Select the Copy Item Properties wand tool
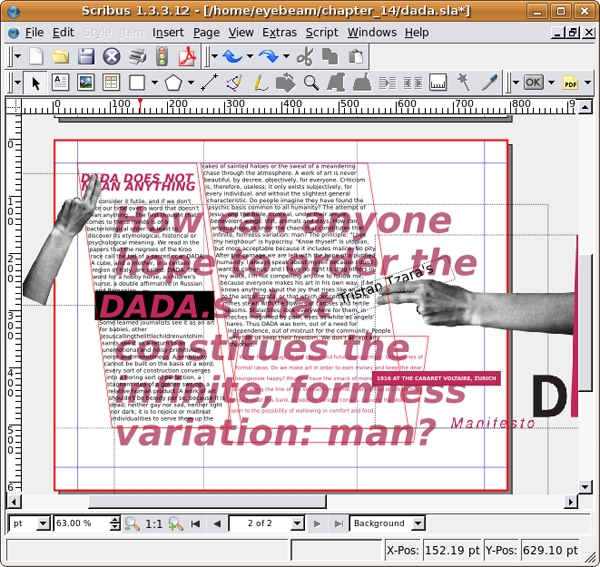The image size is (600, 567). click(464, 83)
